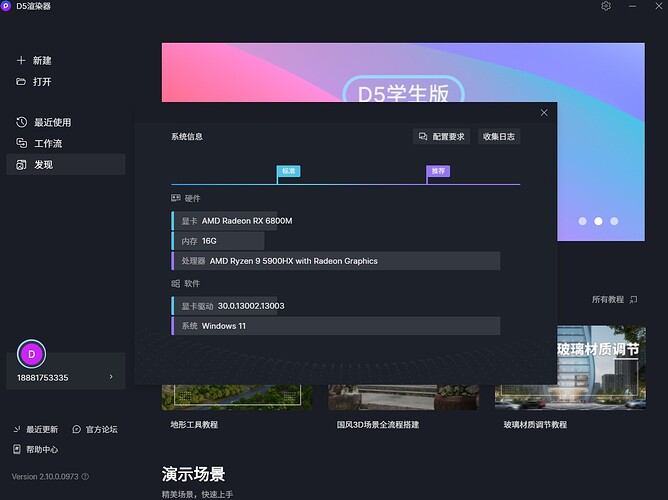Click the 推荐 marker on performance bar
The image size is (668, 500).
click(438, 171)
